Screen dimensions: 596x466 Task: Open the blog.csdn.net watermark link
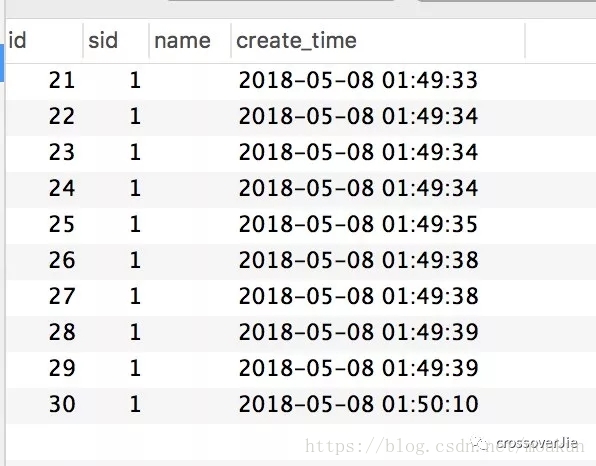pyautogui.click(x=444, y=446)
